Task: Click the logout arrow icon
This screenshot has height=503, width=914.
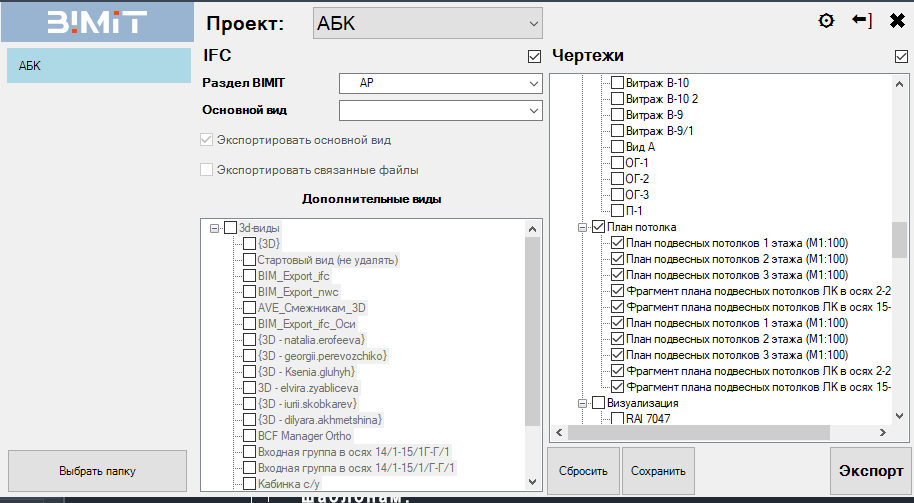Action: tap(861, 21)
